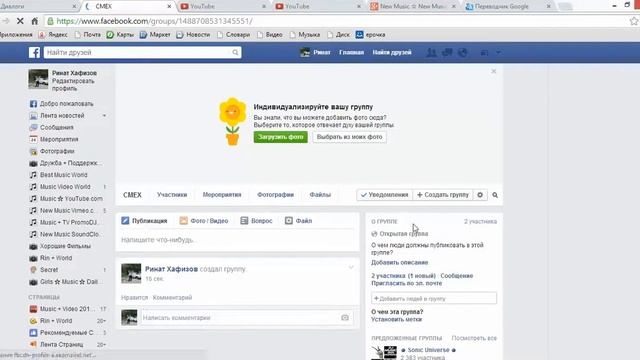Open group settings gear icon

[x=480, y=195]
